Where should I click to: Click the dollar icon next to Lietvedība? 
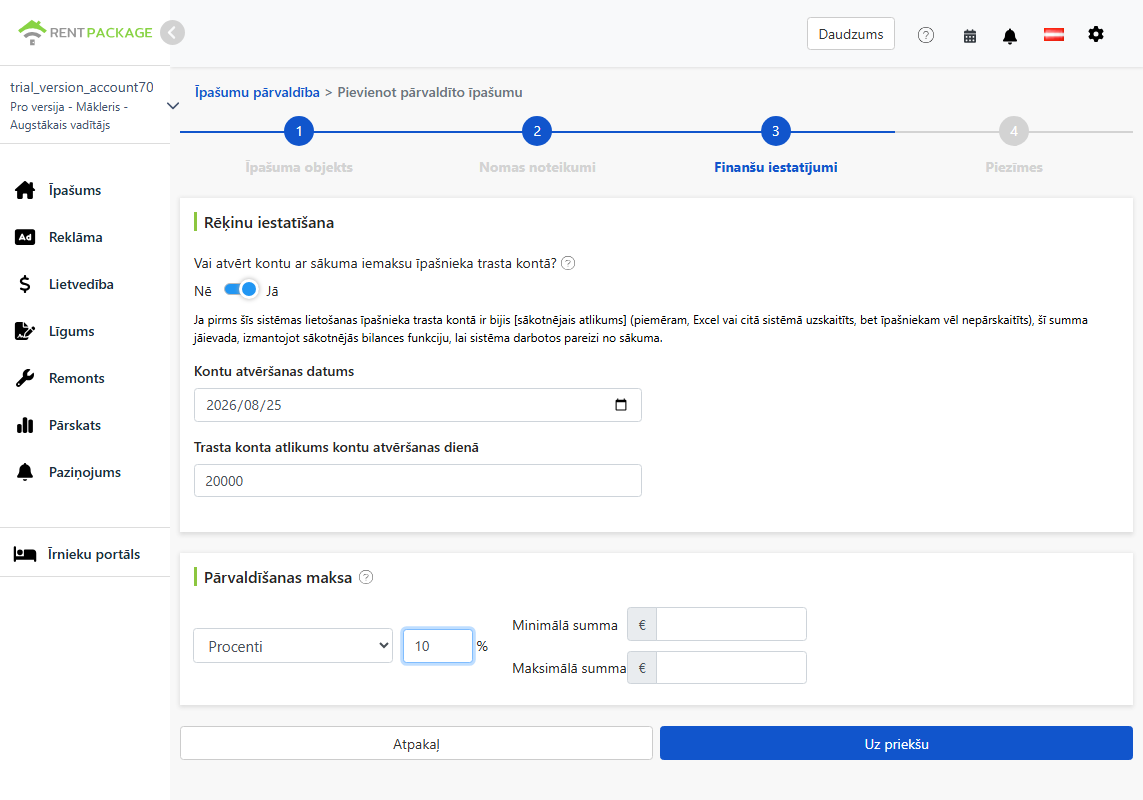pyautogui.click(x=25, y=284)
